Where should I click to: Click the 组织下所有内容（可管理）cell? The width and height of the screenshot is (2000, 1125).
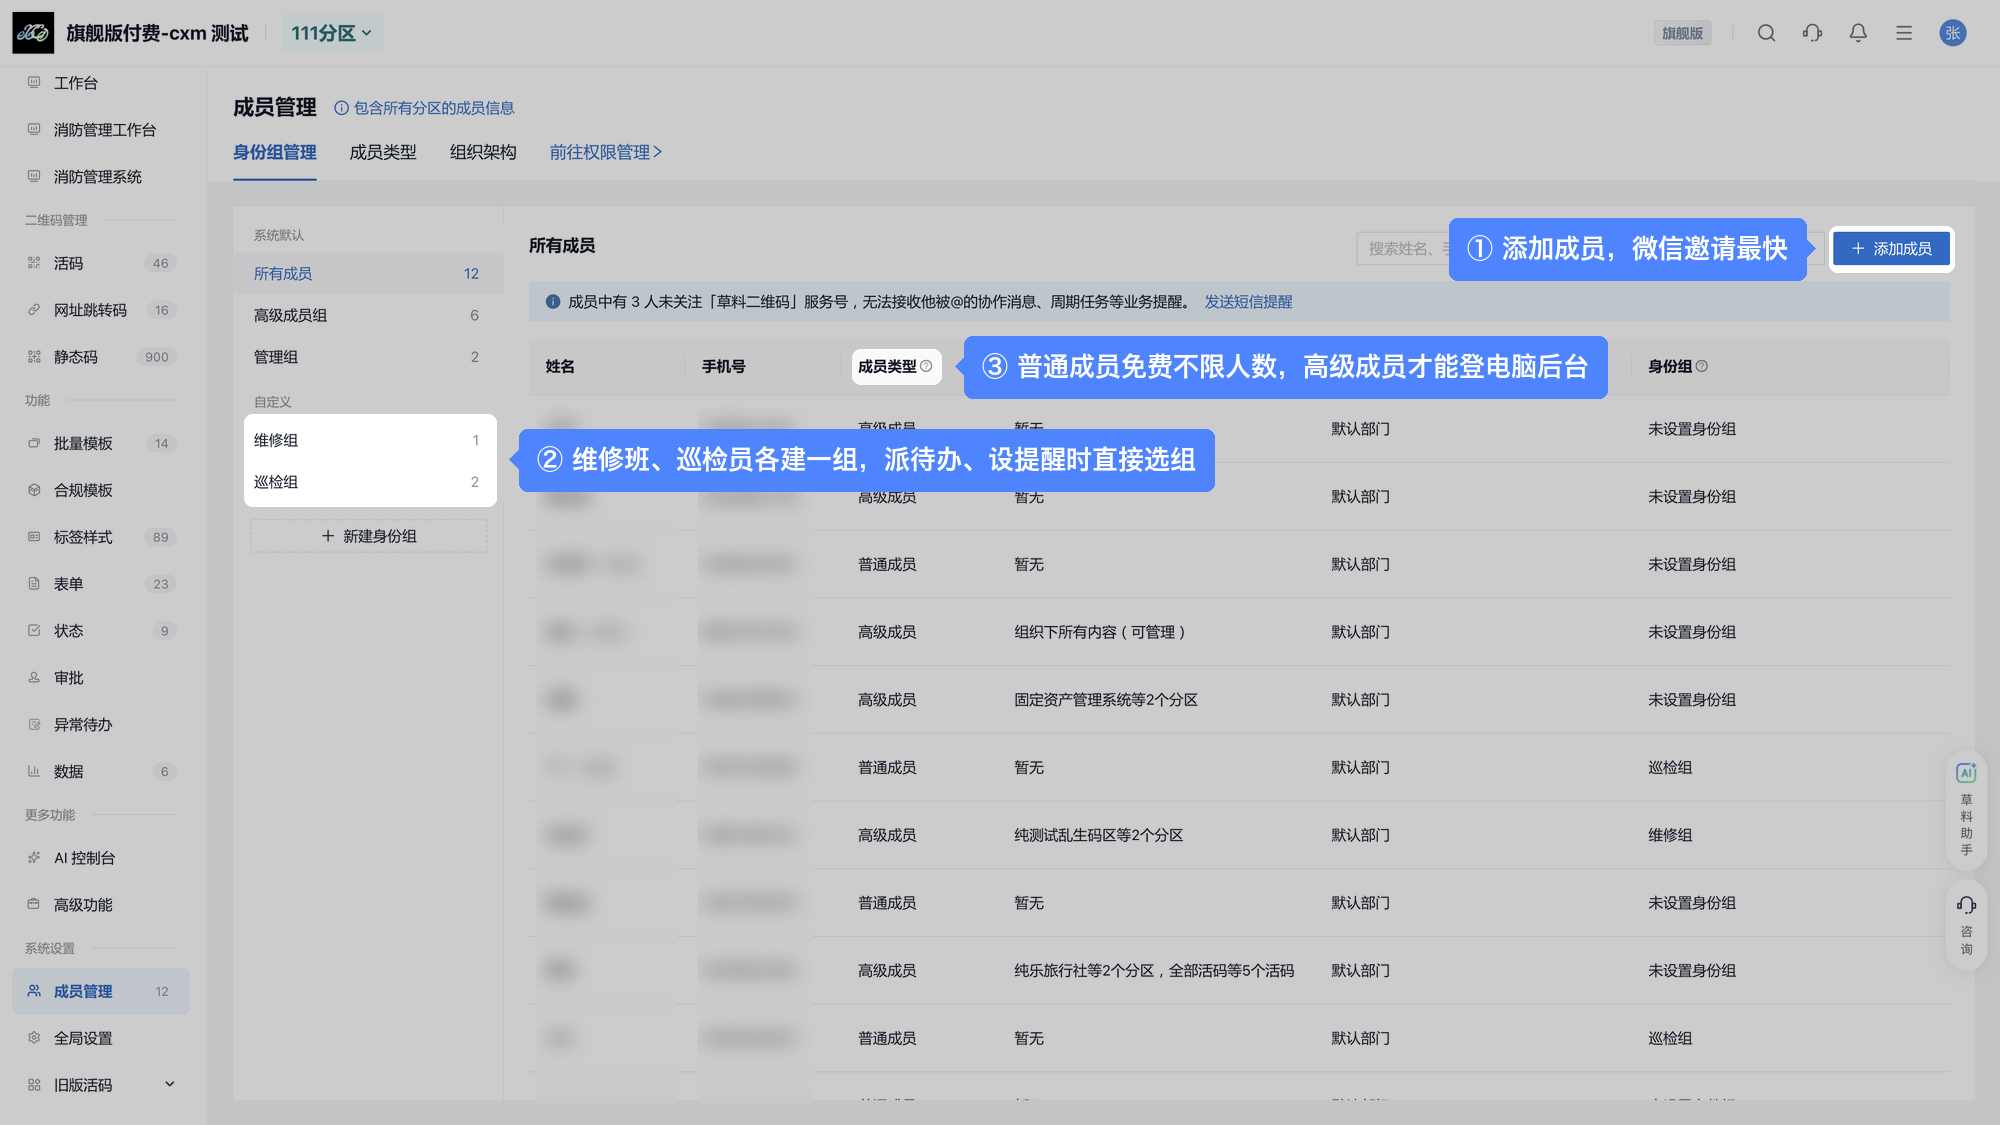(1100, 632)
